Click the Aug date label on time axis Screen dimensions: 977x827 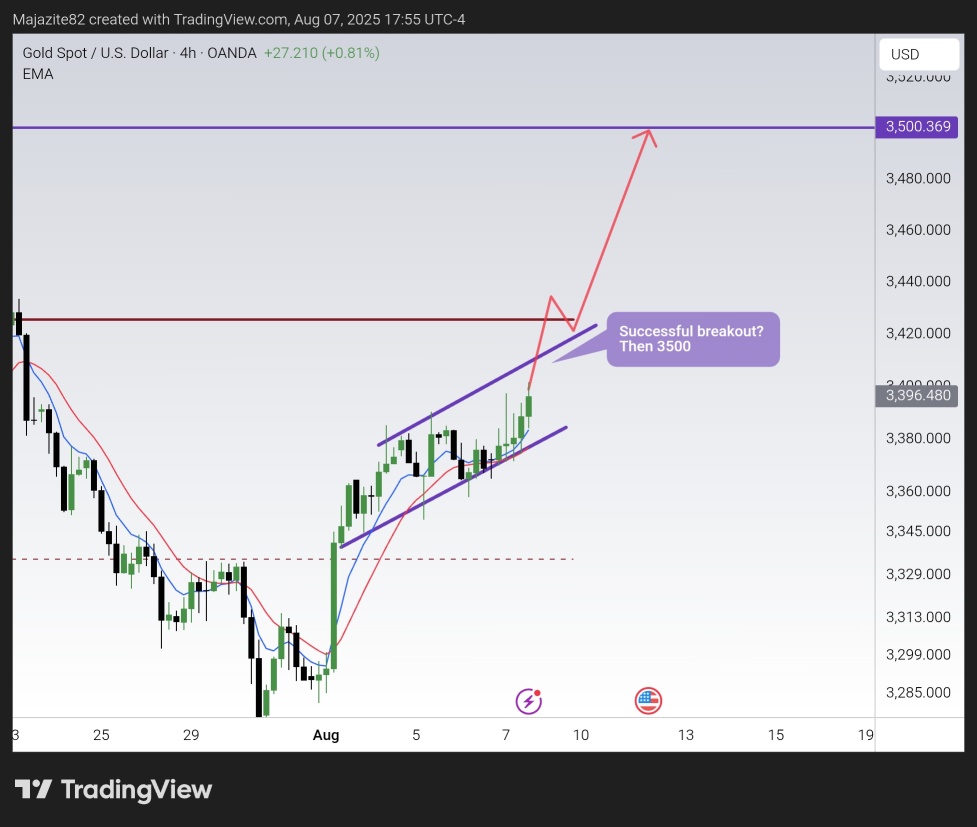326,735
